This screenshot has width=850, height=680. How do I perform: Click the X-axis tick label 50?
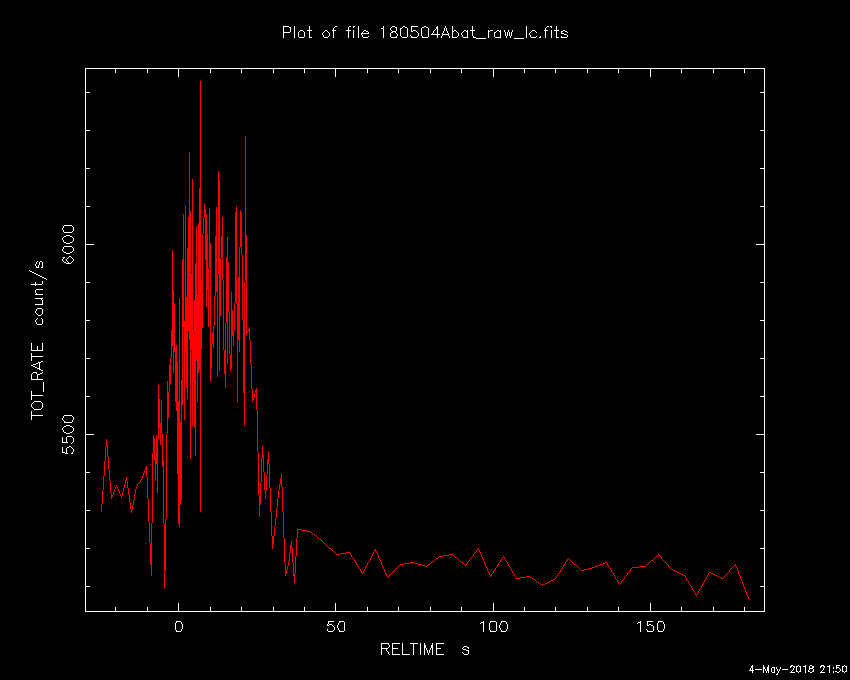pos(336,627)
